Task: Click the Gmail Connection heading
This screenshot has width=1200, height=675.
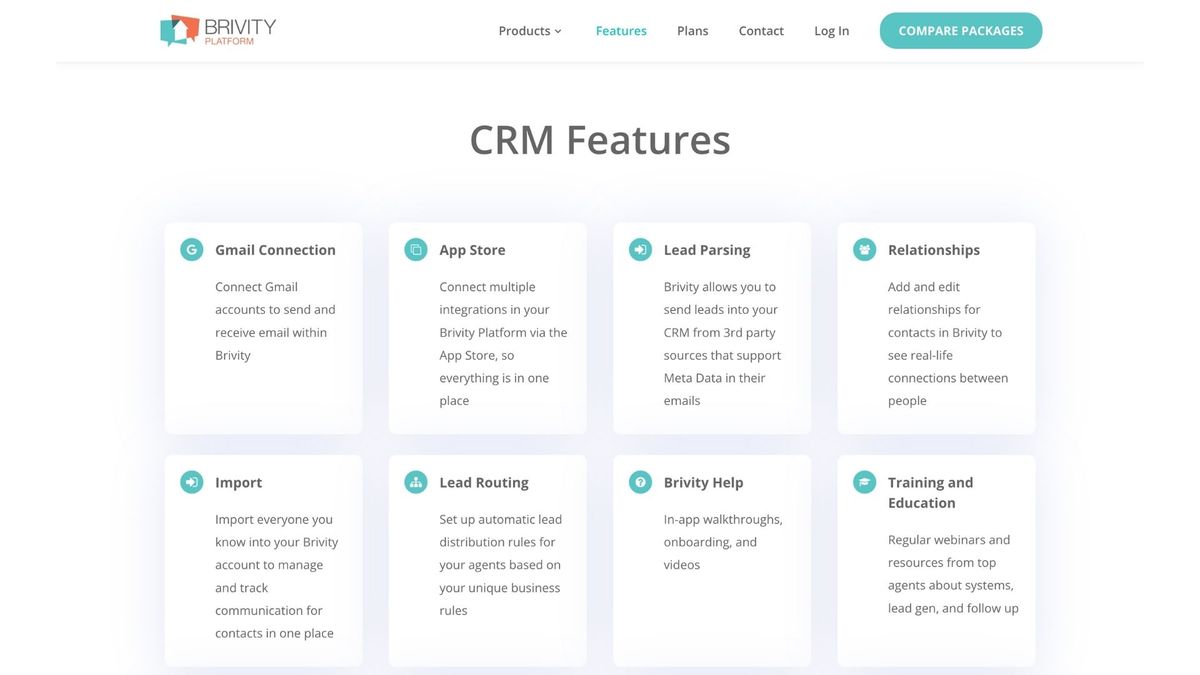Action: coord(275,249)
